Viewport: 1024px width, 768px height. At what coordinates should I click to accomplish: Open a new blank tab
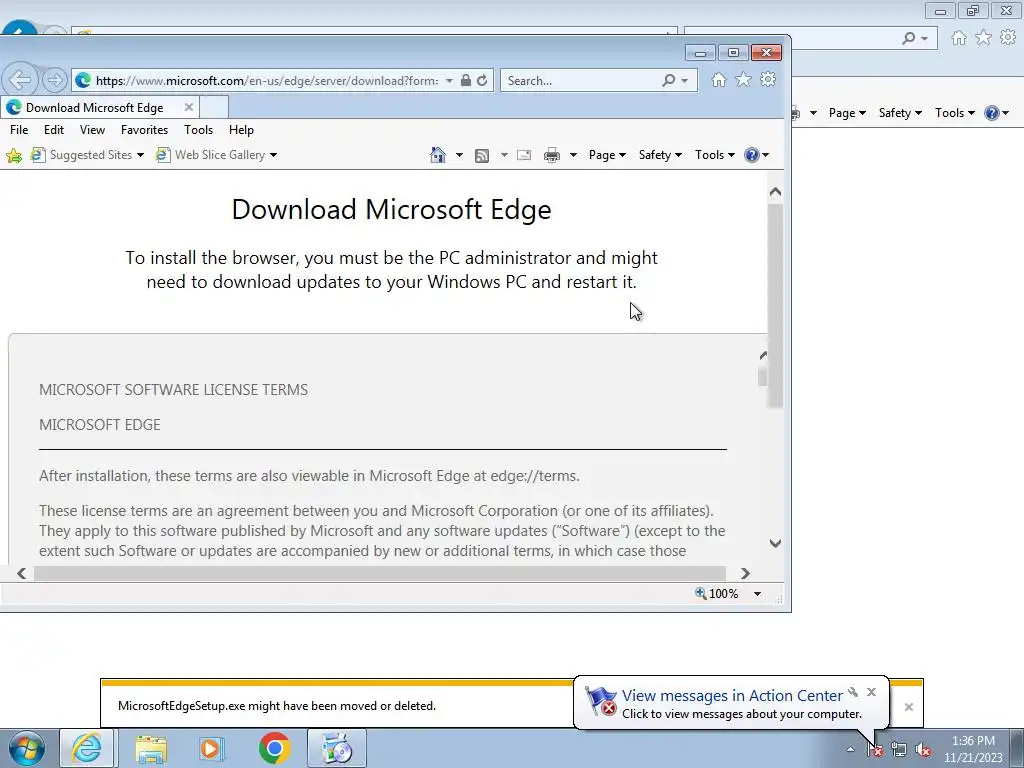pos(214,107)
